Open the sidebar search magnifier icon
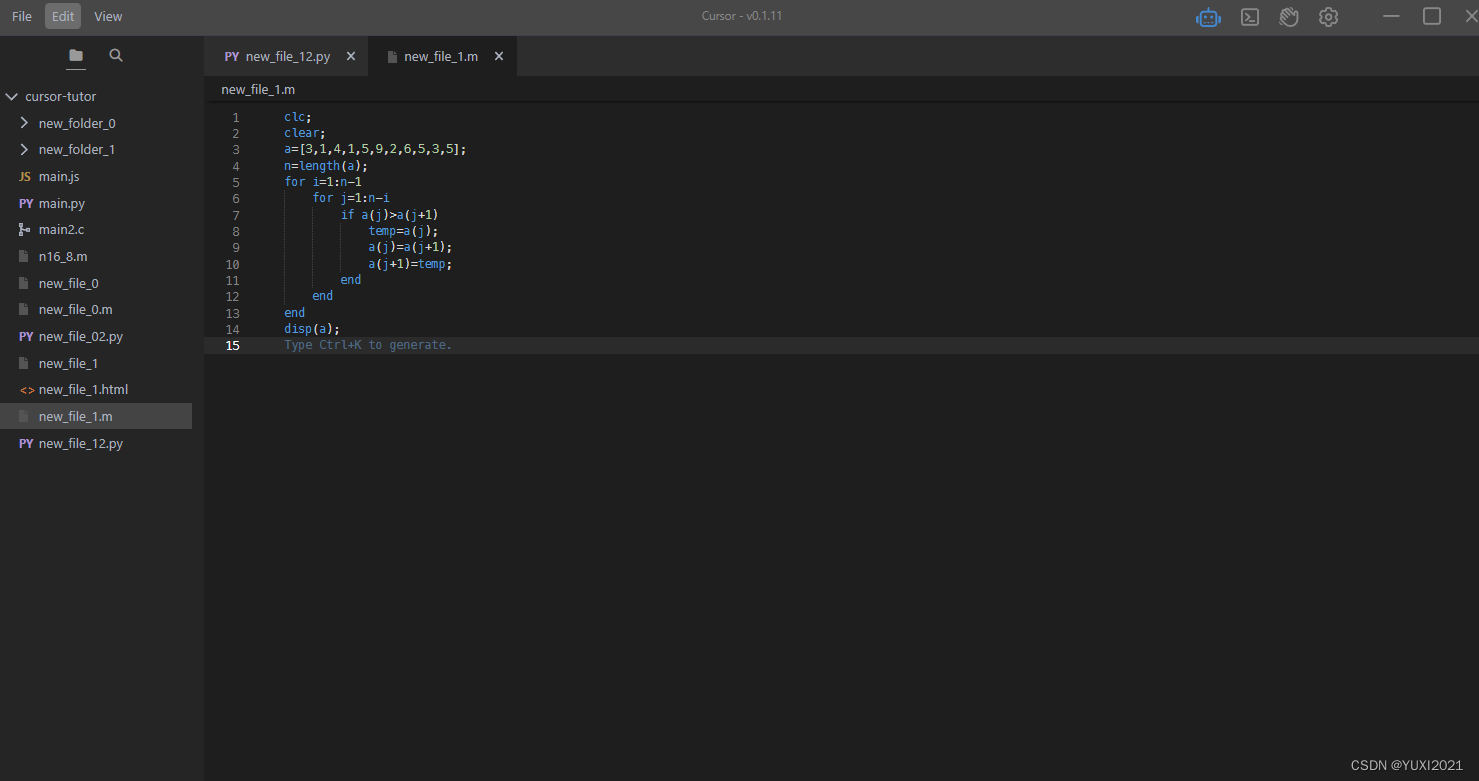The height and width of the screenshot is (781, 1479). coord(116,56)
